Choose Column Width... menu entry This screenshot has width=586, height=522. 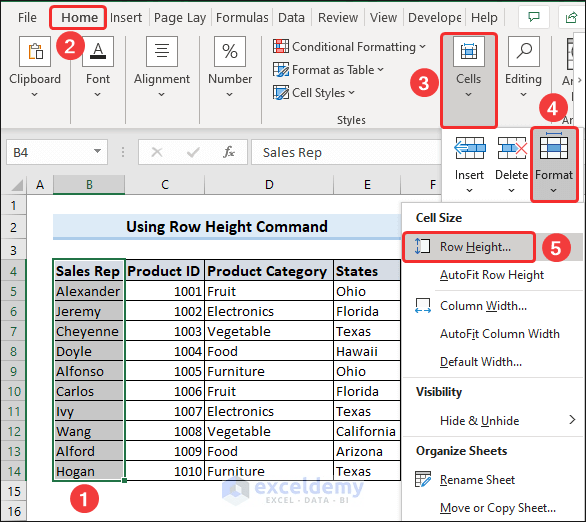pos(484,306)
